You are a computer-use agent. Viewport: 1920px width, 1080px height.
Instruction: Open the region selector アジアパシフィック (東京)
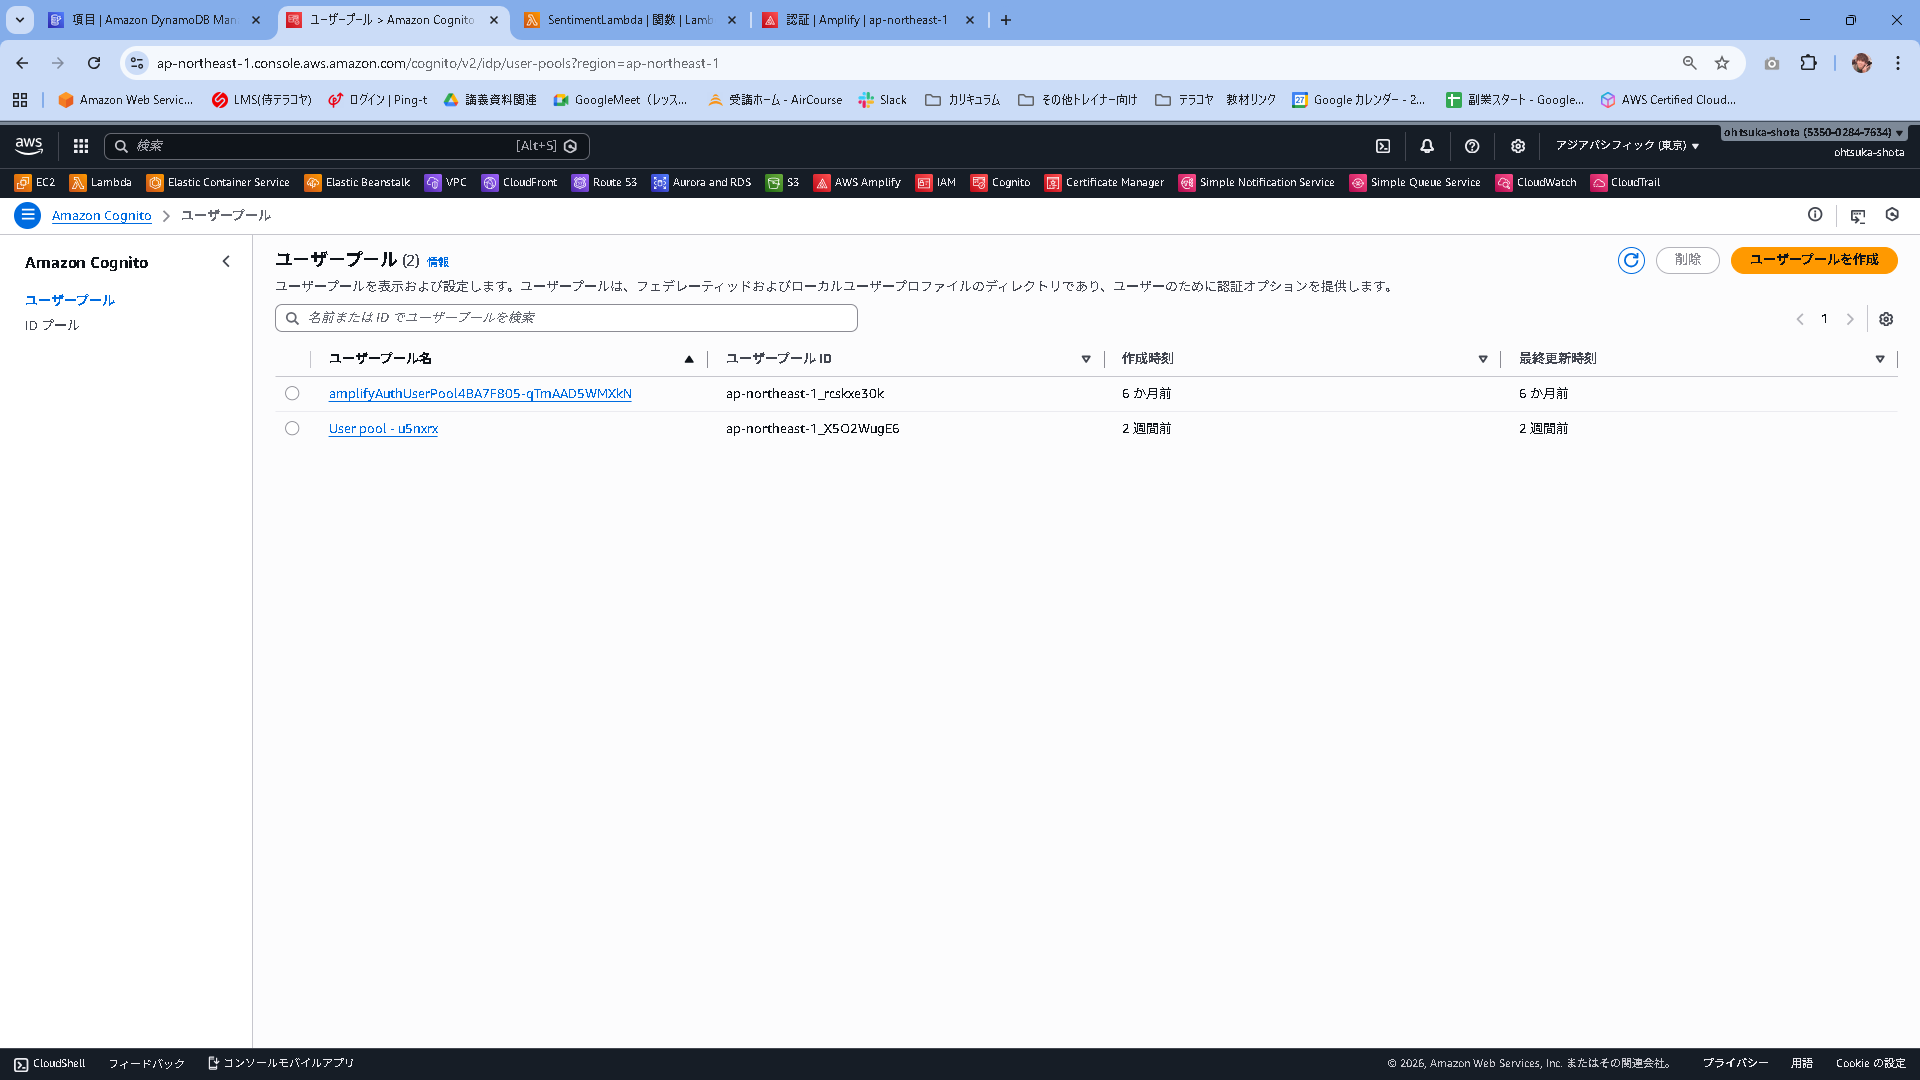(x=1626, y=146)
